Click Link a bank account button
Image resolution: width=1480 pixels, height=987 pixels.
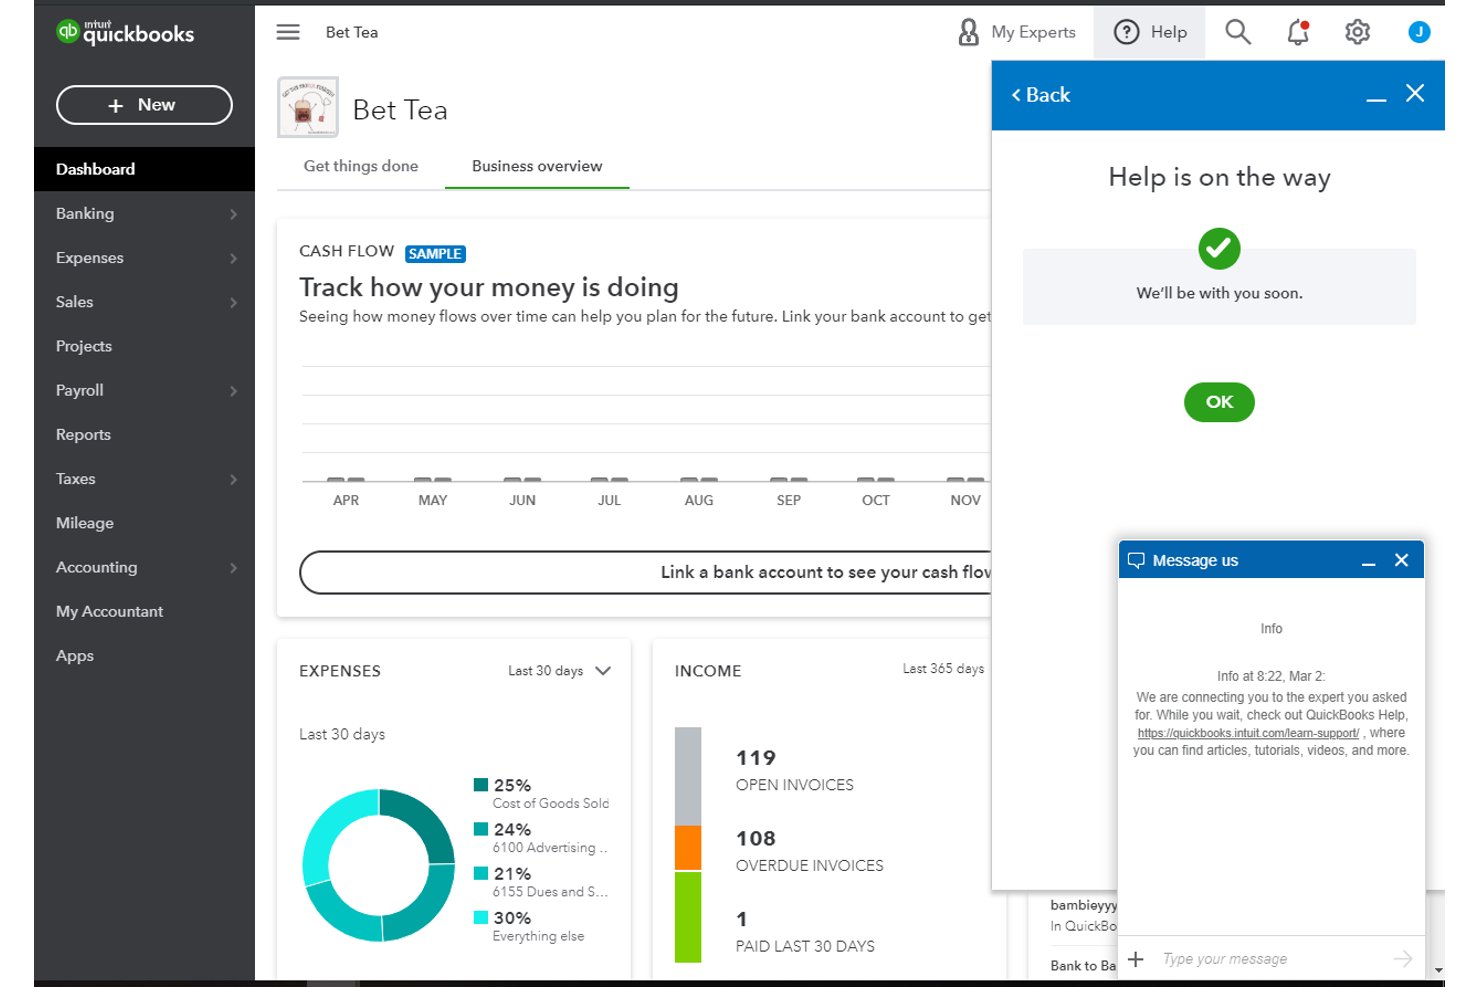click(x=646, y=572)
